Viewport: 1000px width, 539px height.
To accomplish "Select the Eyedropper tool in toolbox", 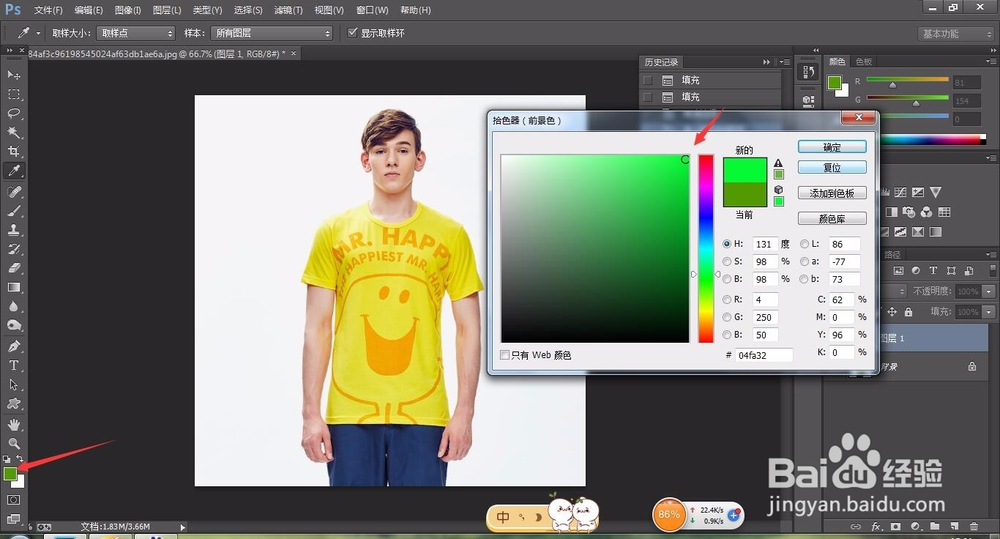I will [x=13, y=171].
